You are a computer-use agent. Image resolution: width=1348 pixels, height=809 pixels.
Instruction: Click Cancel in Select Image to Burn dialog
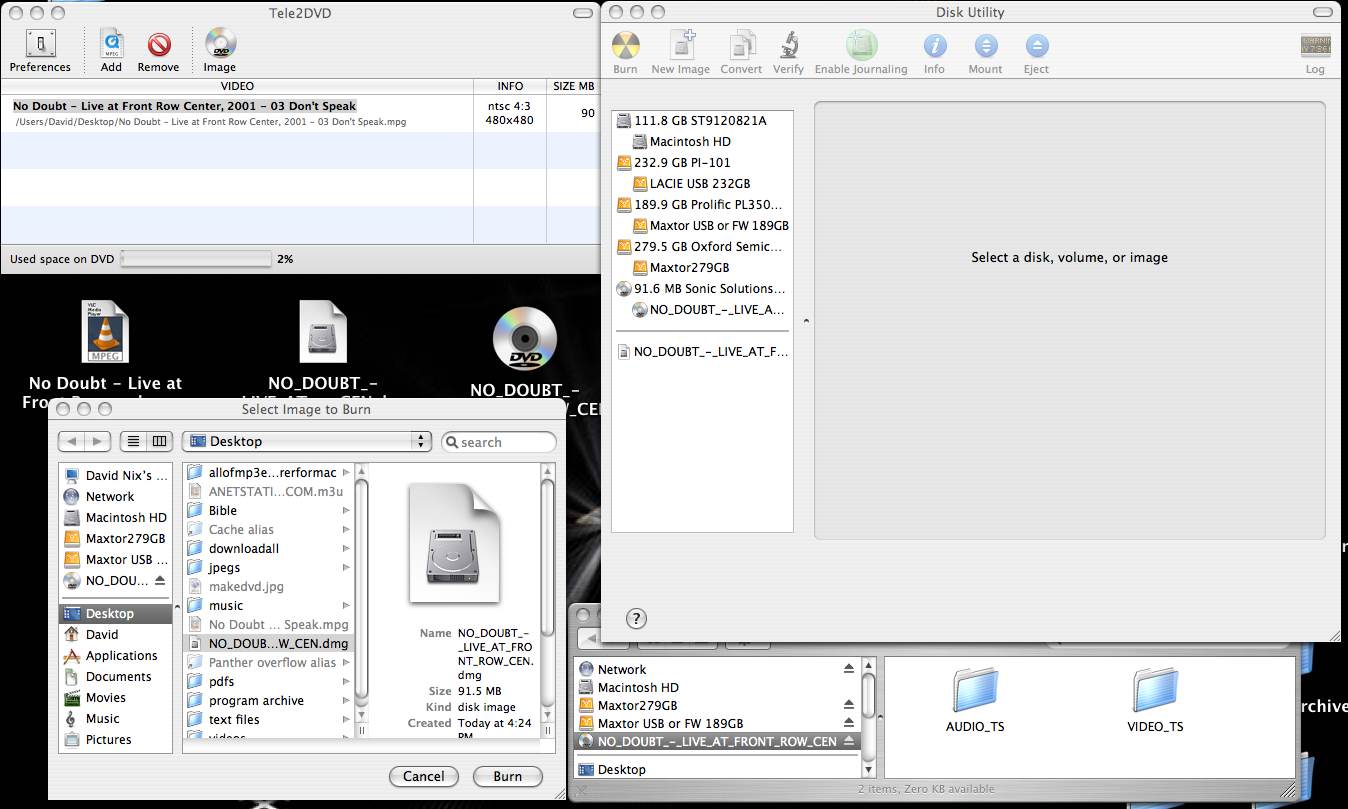(x=424, y=776)
